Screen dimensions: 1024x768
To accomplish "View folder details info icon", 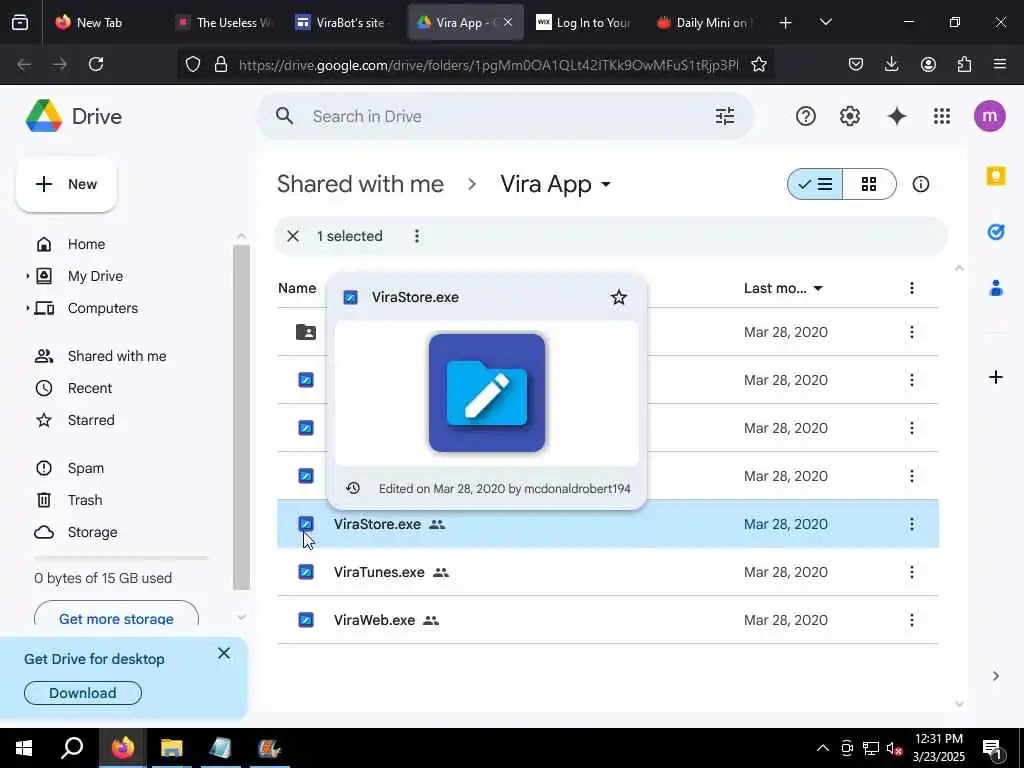I will point(921,184).
